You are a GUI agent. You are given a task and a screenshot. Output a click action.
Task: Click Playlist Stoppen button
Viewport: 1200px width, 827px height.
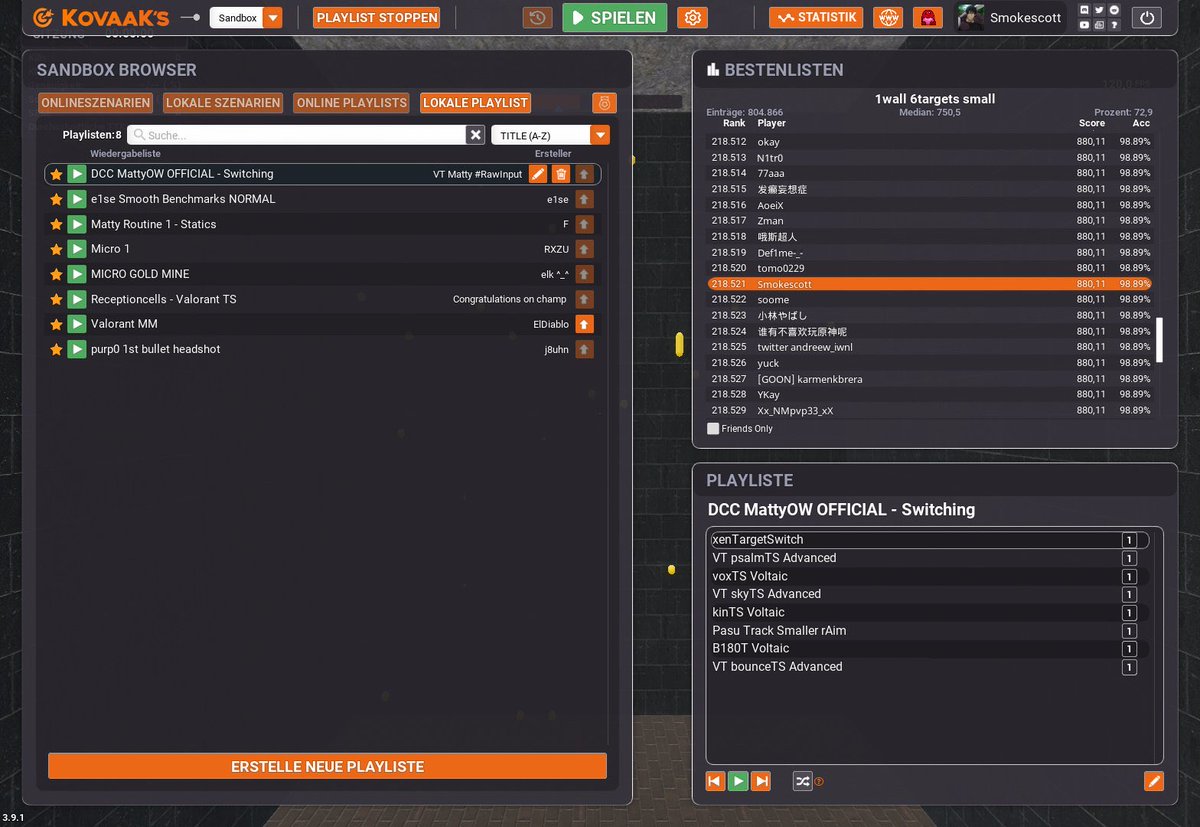click(377, 17)
